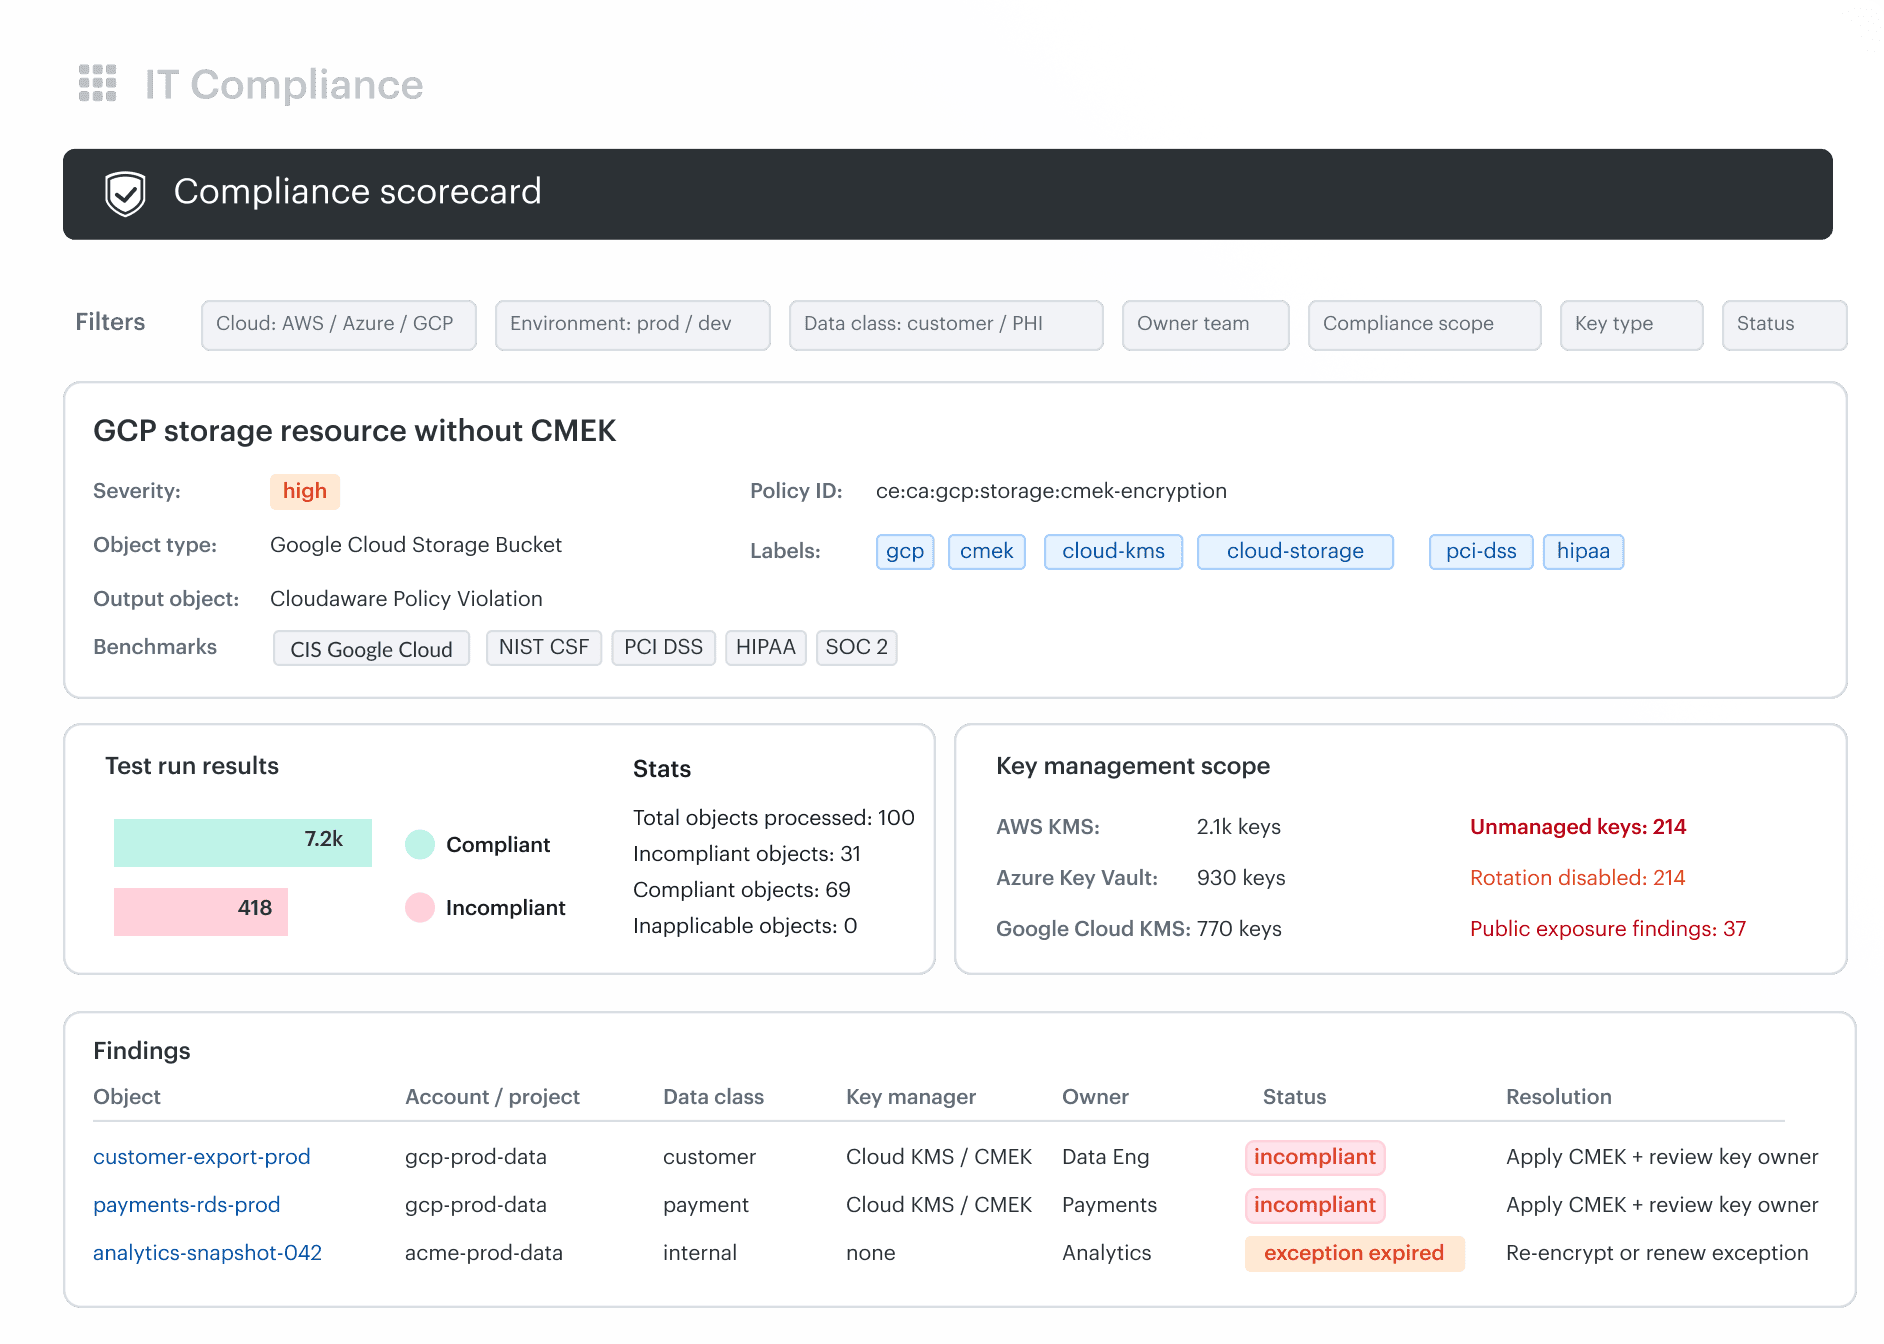1884x1344 pixels.
Task: Click the Cloudaware Policy Violation value
Action: [x=406, y=599]
